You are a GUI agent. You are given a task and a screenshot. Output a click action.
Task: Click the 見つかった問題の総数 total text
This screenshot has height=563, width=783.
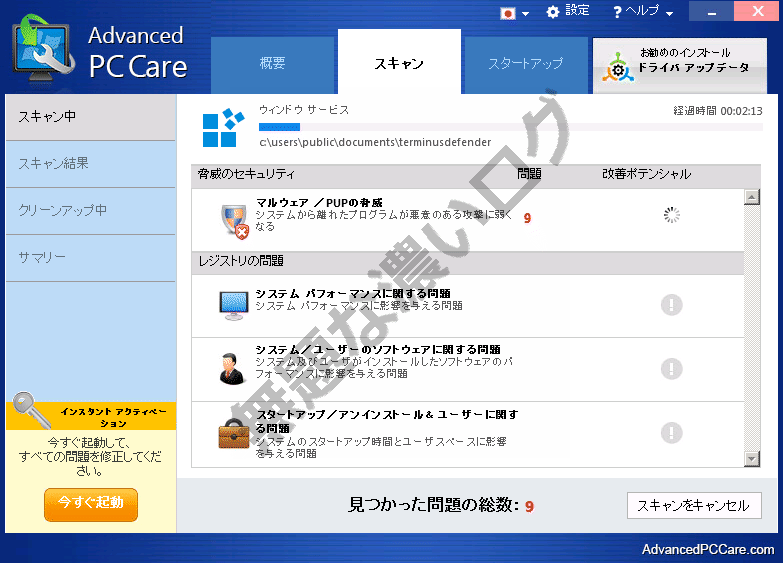point(441,505)
